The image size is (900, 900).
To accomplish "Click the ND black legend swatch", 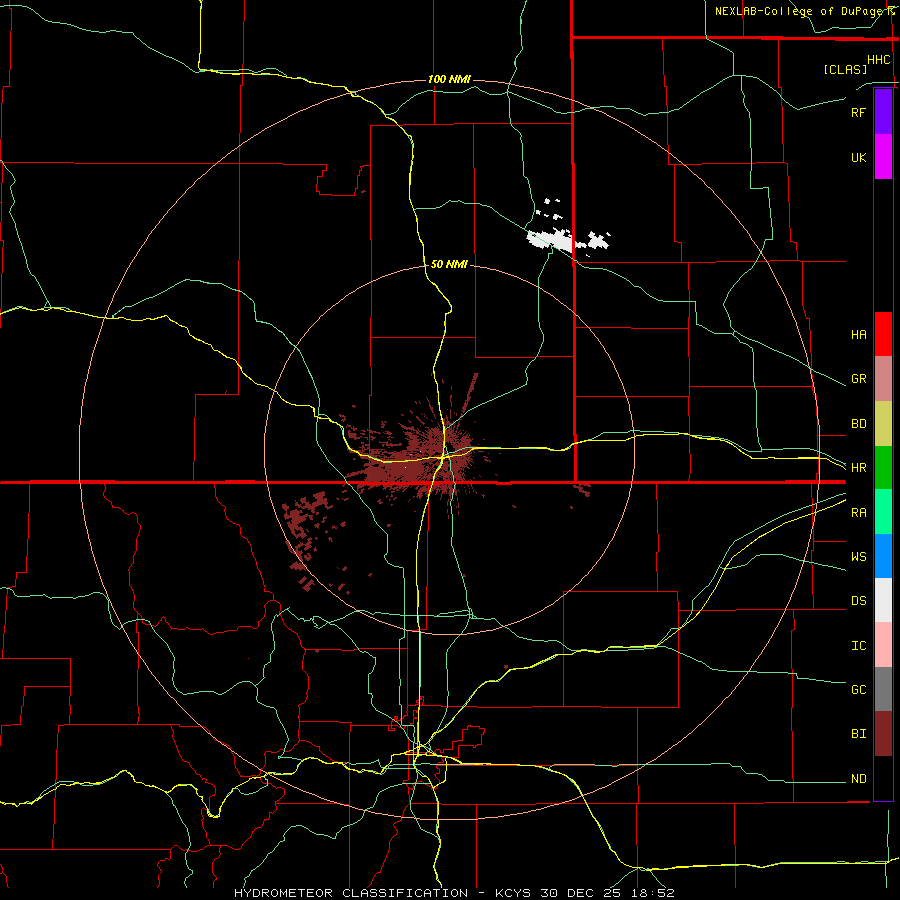I will [x=883, y=778].
